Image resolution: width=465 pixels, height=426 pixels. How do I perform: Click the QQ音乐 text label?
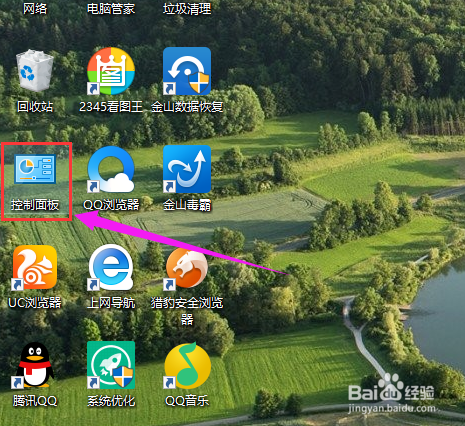[187, 401]
